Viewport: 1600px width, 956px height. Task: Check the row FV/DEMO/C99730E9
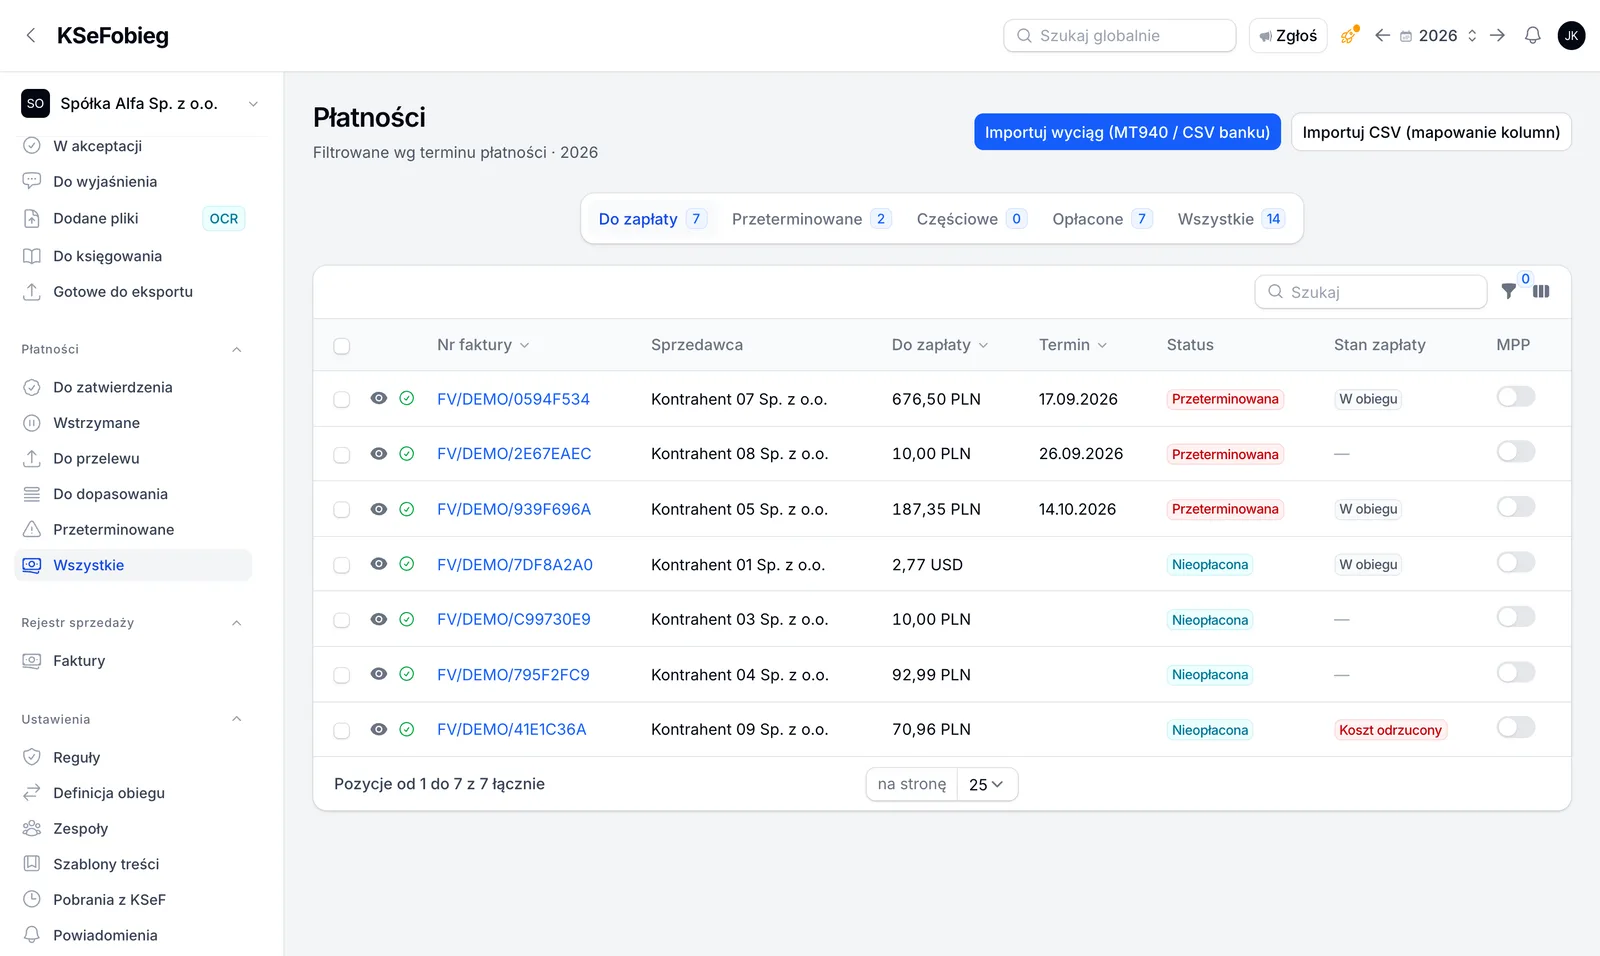tap(342, 620)
